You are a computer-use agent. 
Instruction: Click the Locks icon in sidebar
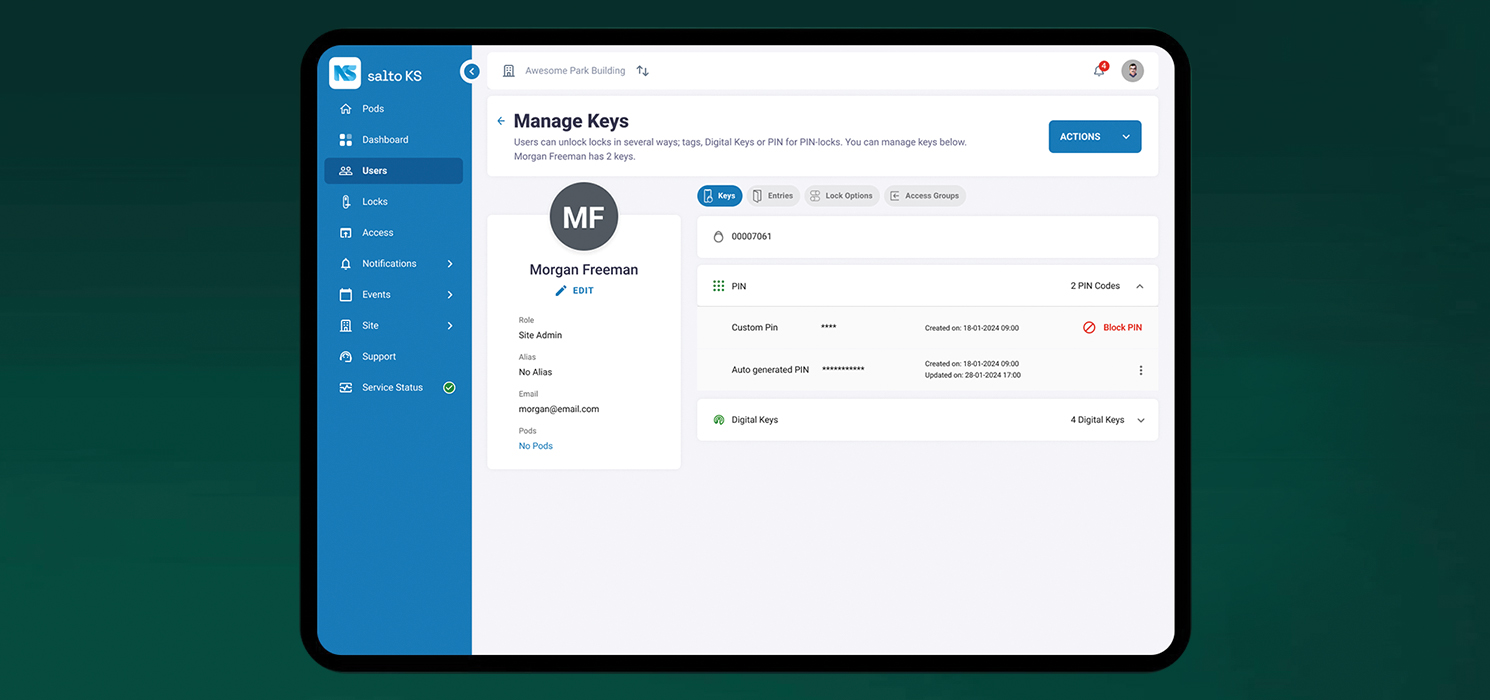346,202
